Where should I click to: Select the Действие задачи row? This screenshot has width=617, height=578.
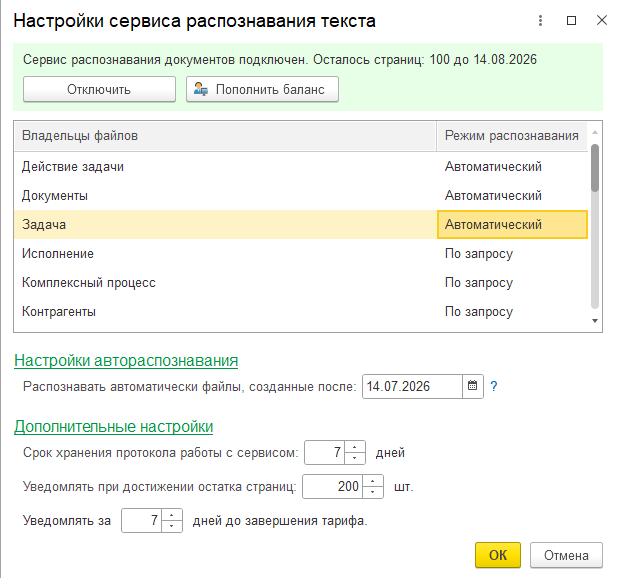tap(301, 166)
